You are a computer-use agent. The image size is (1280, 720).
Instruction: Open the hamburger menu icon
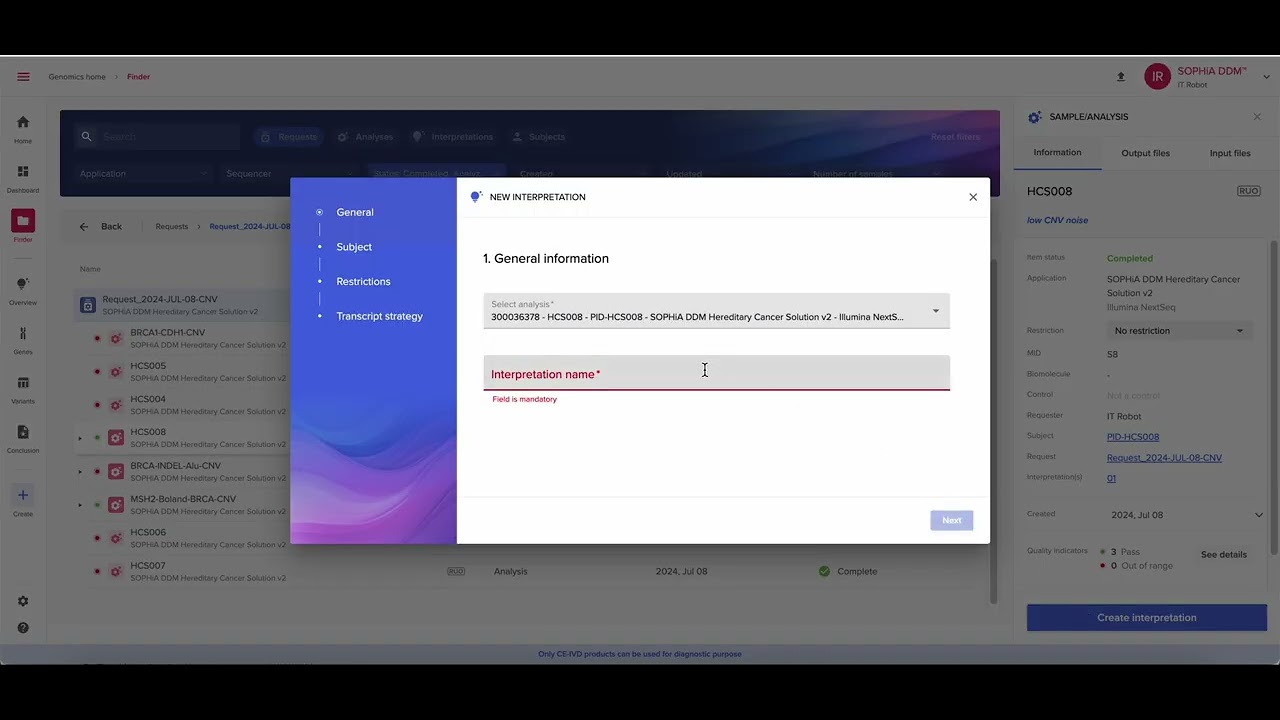pos(23,77)
